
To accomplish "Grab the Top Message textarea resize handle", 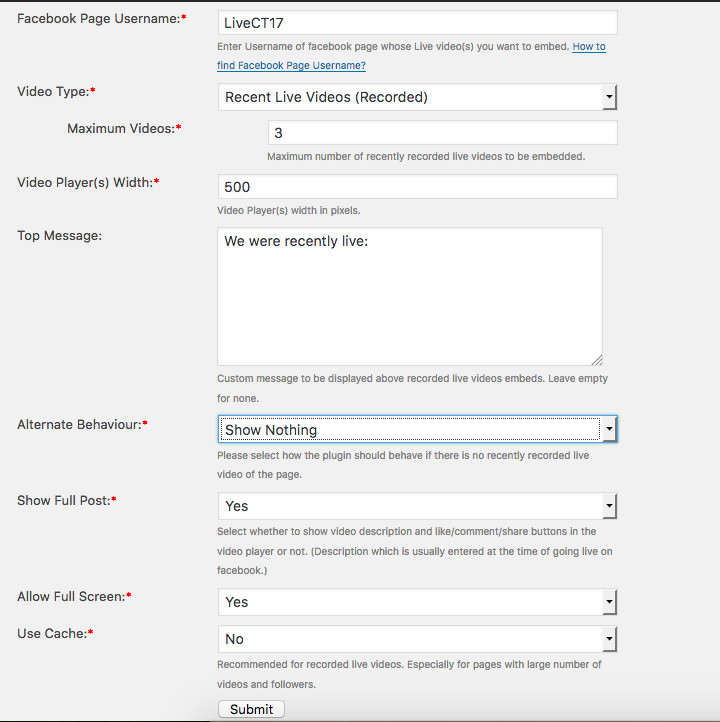I will (597, 360).
